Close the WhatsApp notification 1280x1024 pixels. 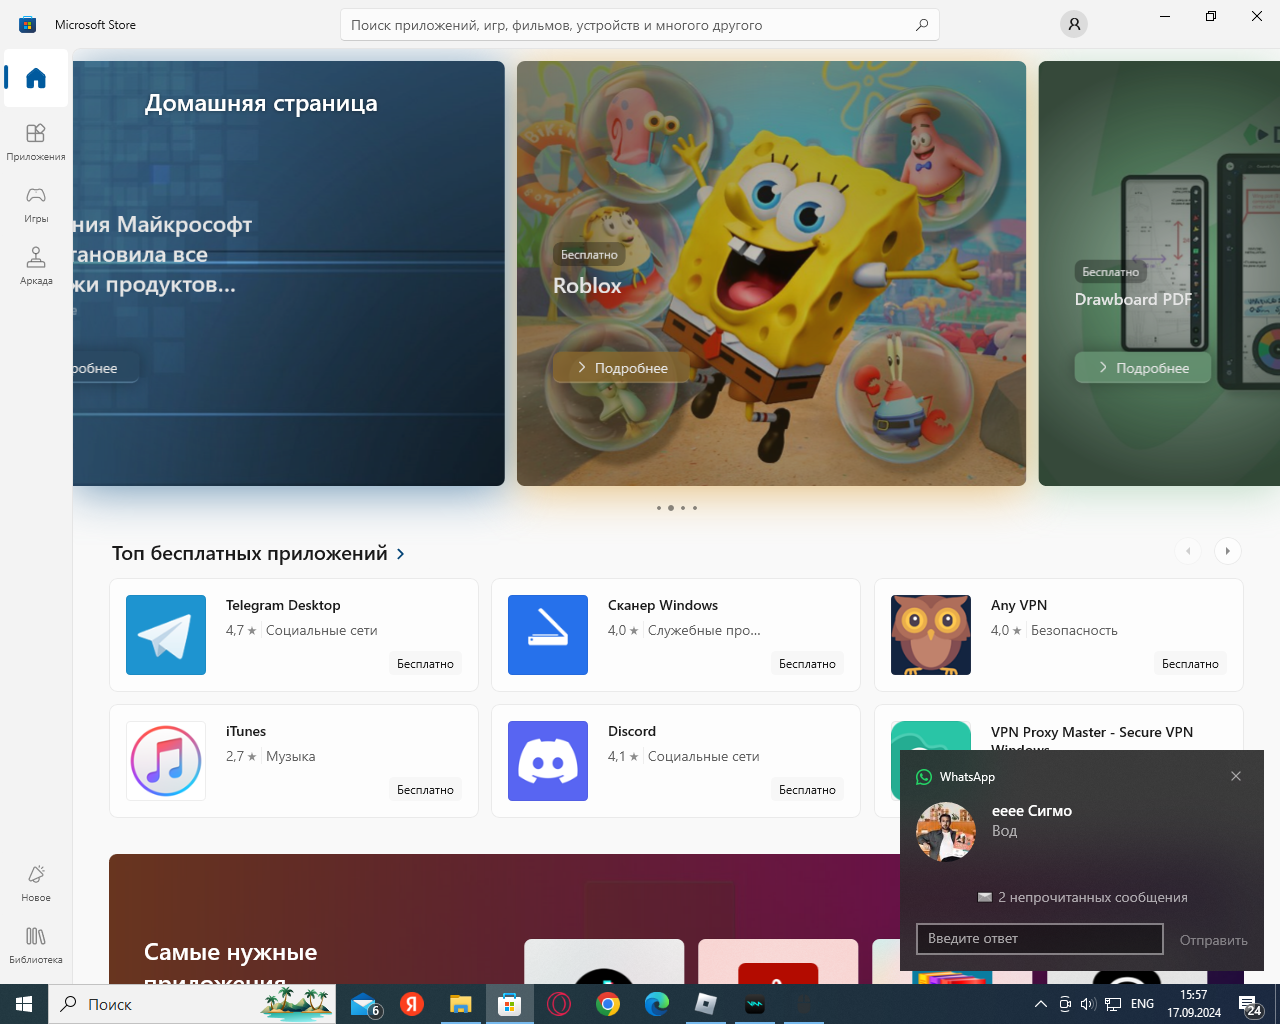[1236, 776]
